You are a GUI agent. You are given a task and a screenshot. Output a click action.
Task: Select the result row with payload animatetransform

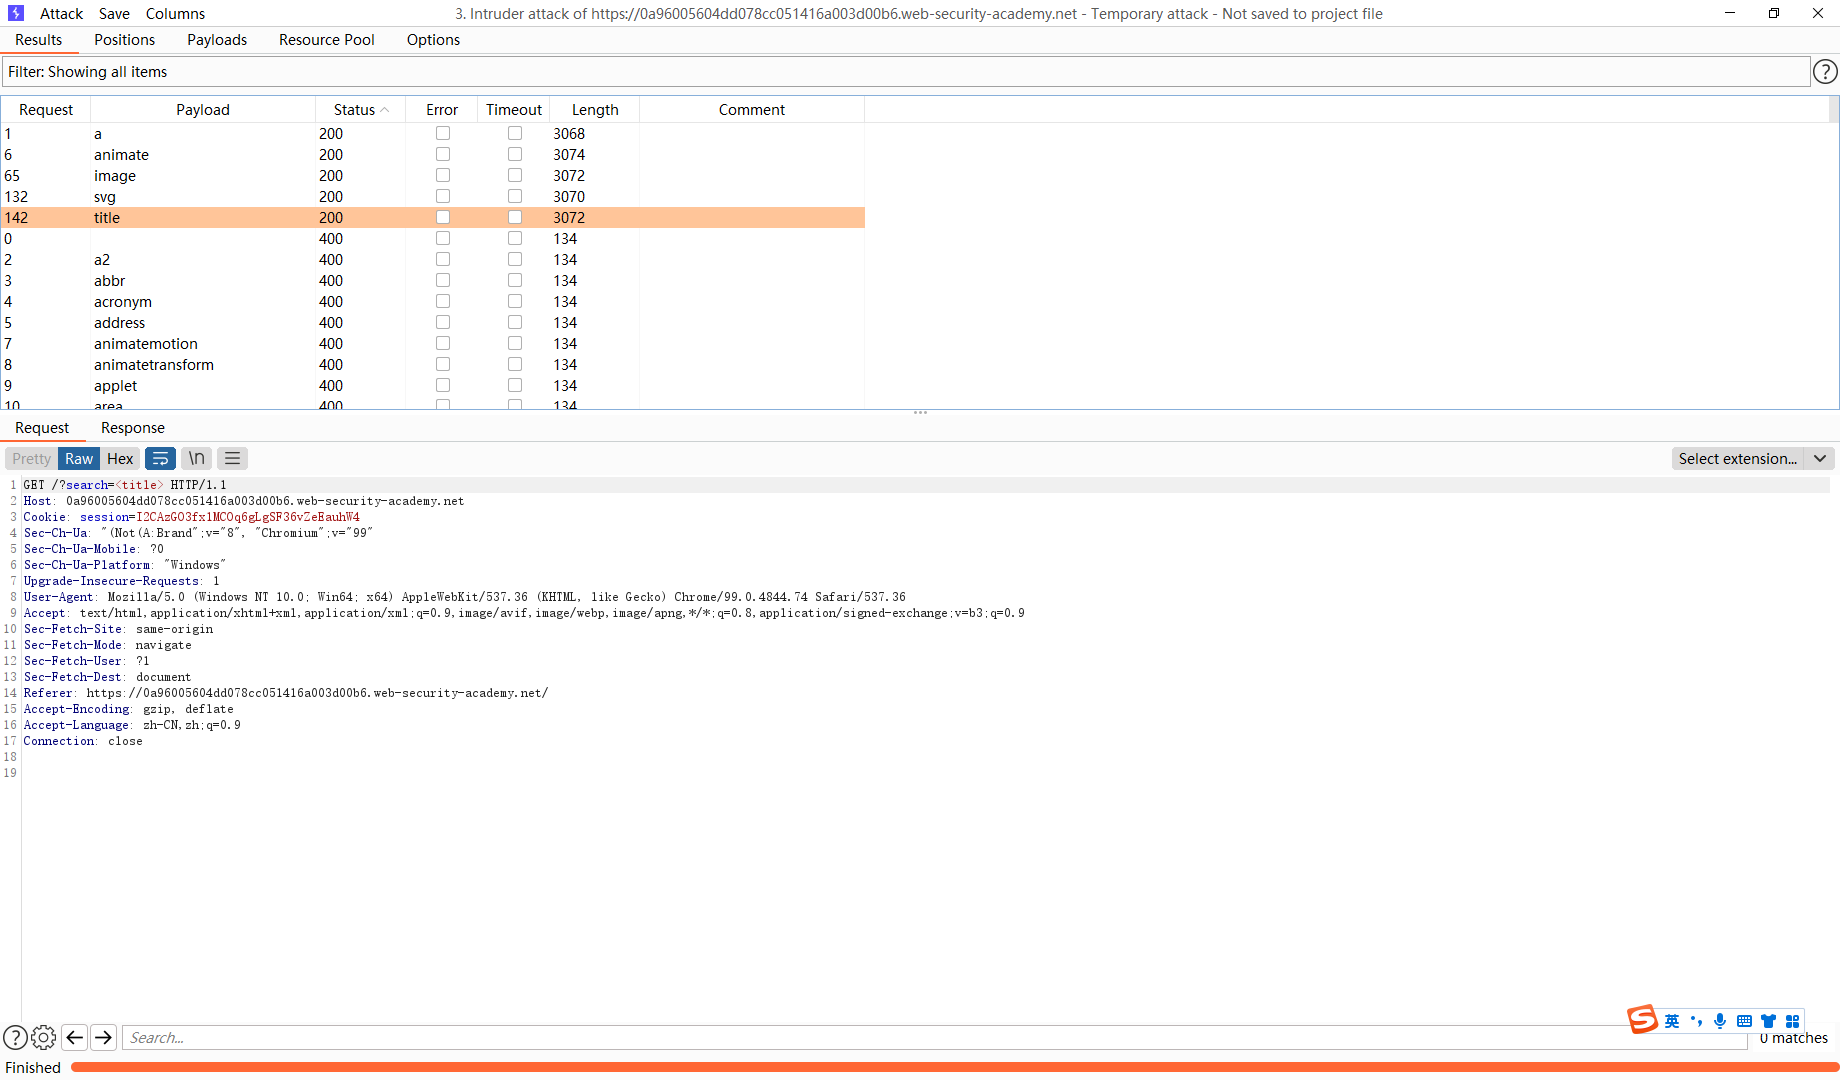pyautogui.click(x=432, y=364)
